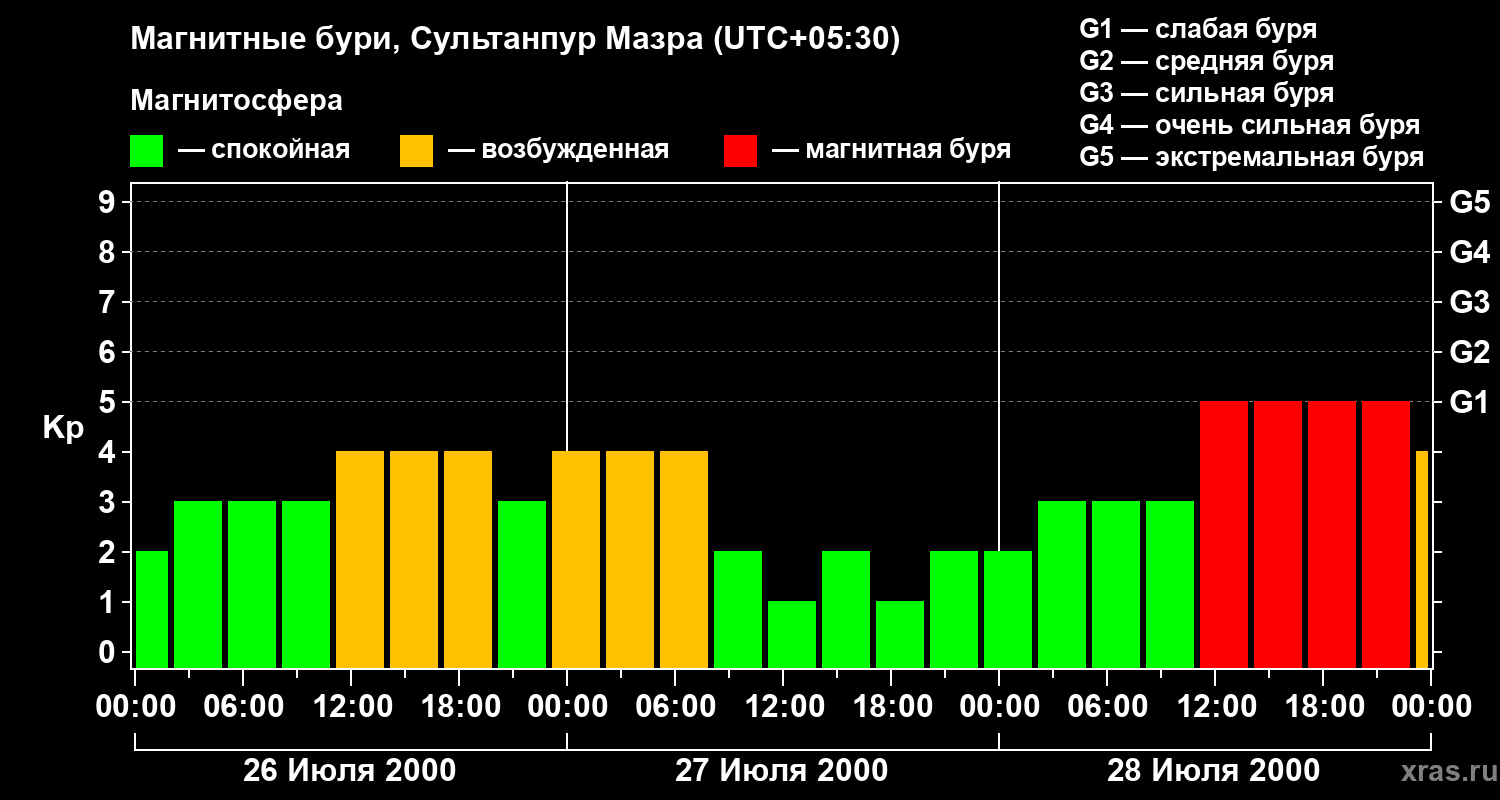The width and height of the screenshot is (1500, 800).
Task: Select the title 'Магнитные бури, Султанпур Мазра (UTC+05:30)'
Action: tap(515, 39)
